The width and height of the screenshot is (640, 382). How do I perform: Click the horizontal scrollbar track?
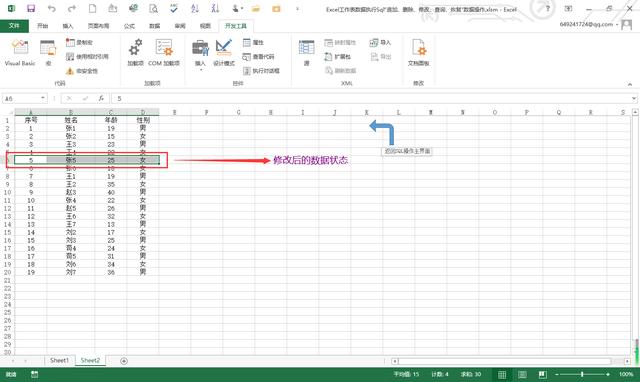[505, 361]
